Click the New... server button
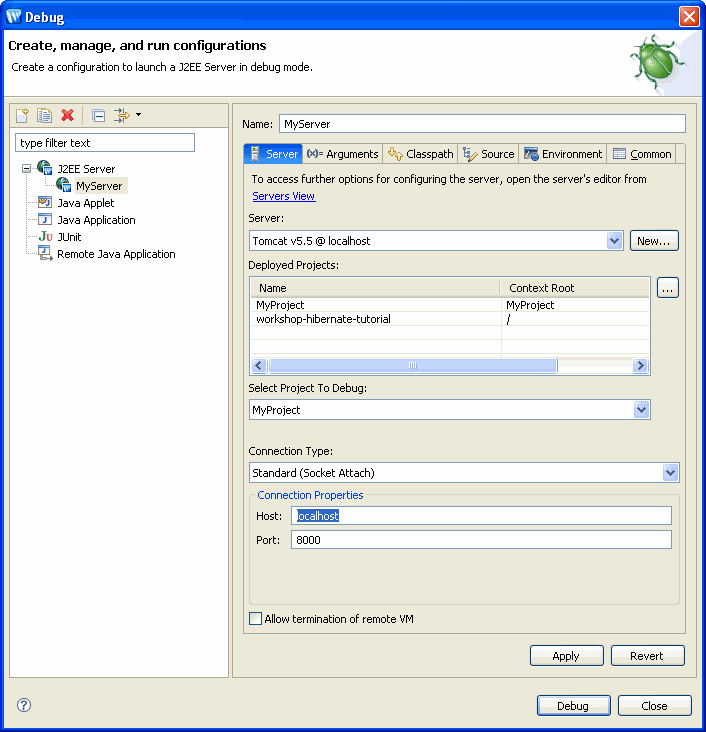Viewport: 706px width, 732px height. coord(654,241)
